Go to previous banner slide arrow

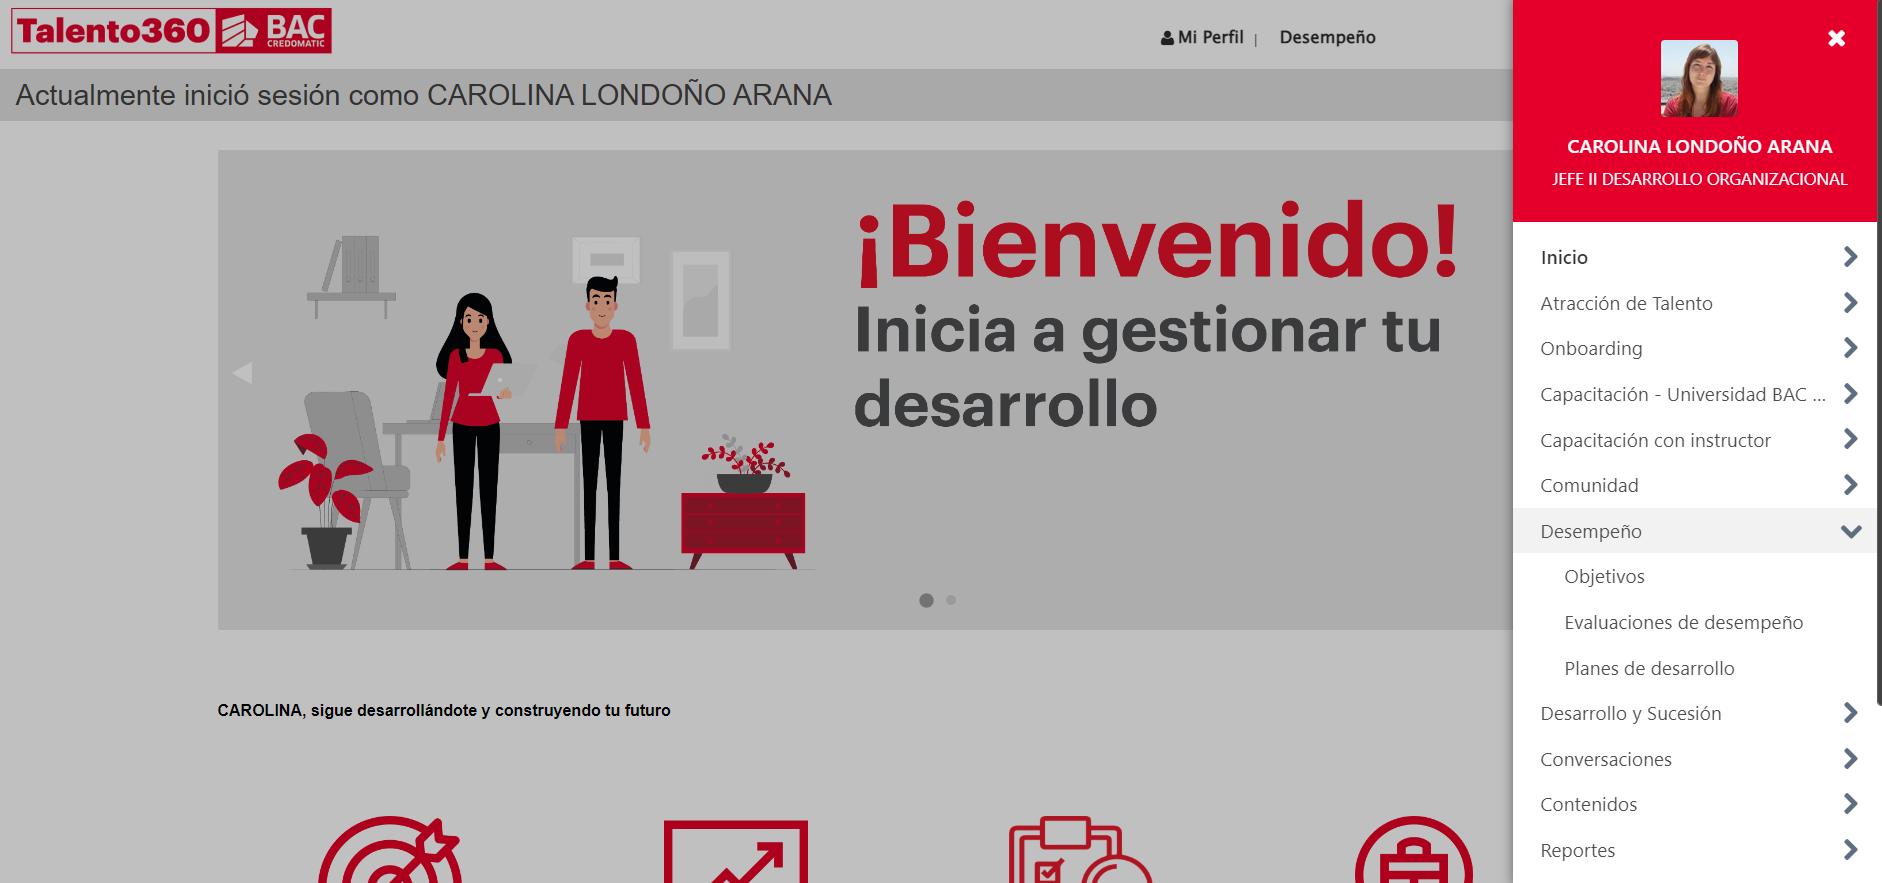pos(242,373)
